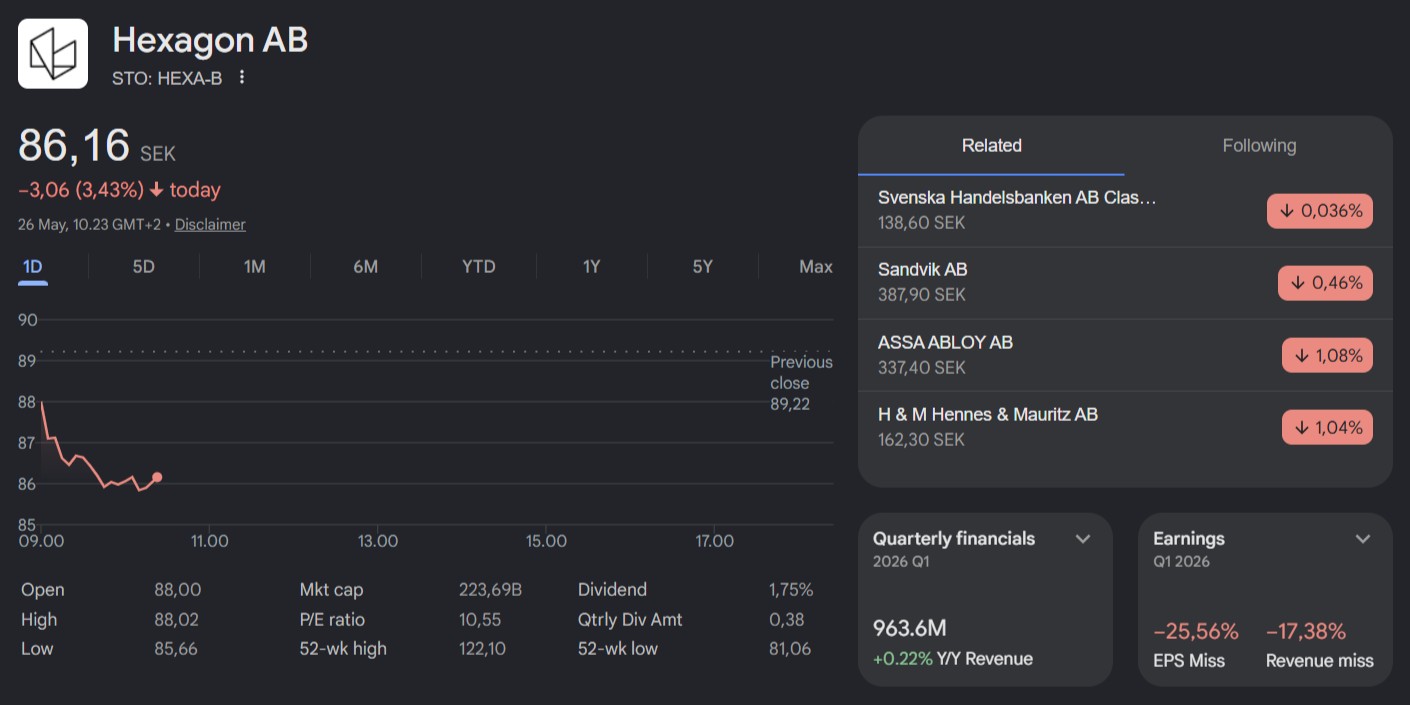Show the YTD chart range
The width and height of the screenshot is (1410, 705).
tap(479, 267)
